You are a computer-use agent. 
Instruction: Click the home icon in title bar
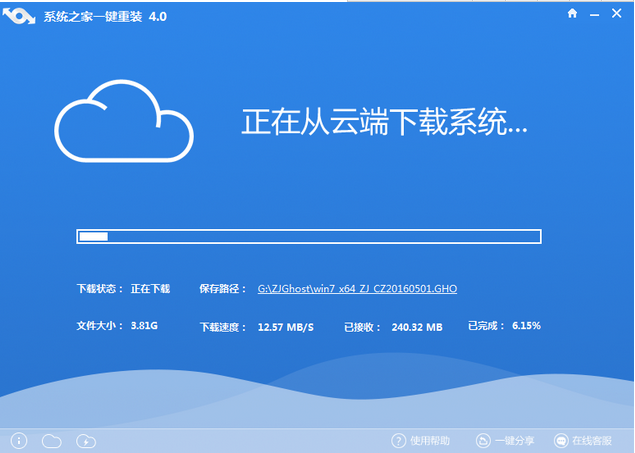(573, 13)
